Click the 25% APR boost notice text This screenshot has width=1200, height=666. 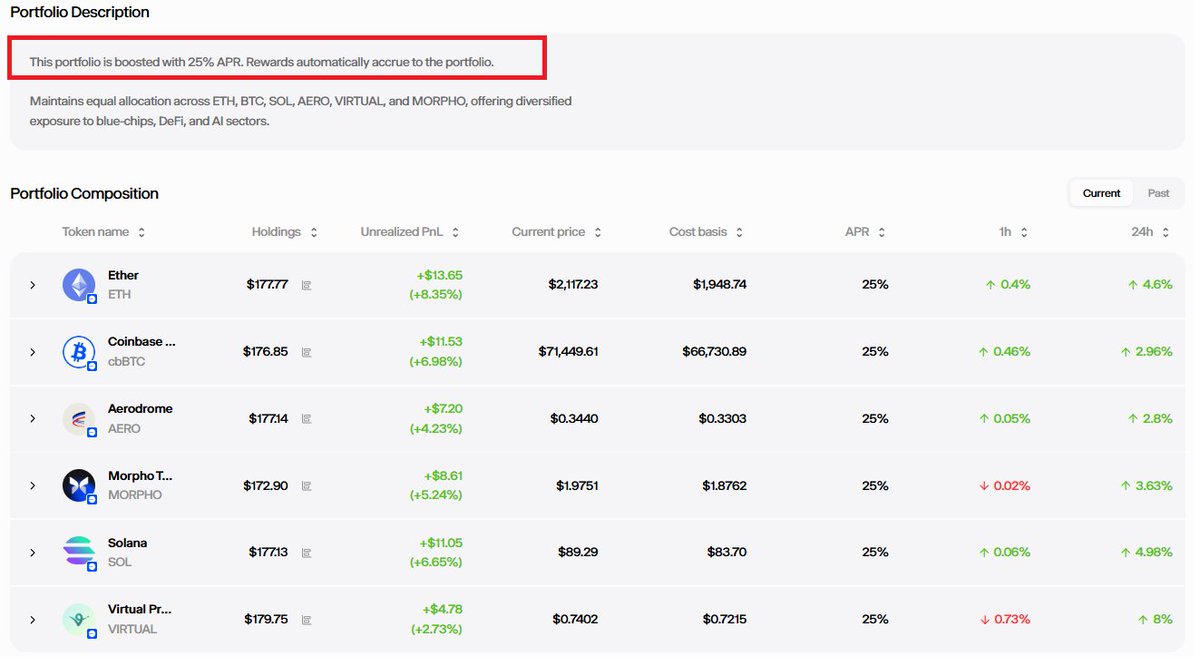point(262,62)
